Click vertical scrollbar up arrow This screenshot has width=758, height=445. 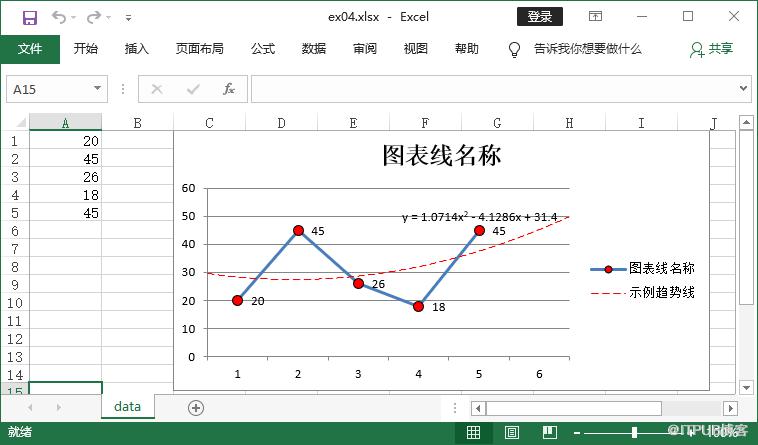pyautogui.click(x=746, y=122)
